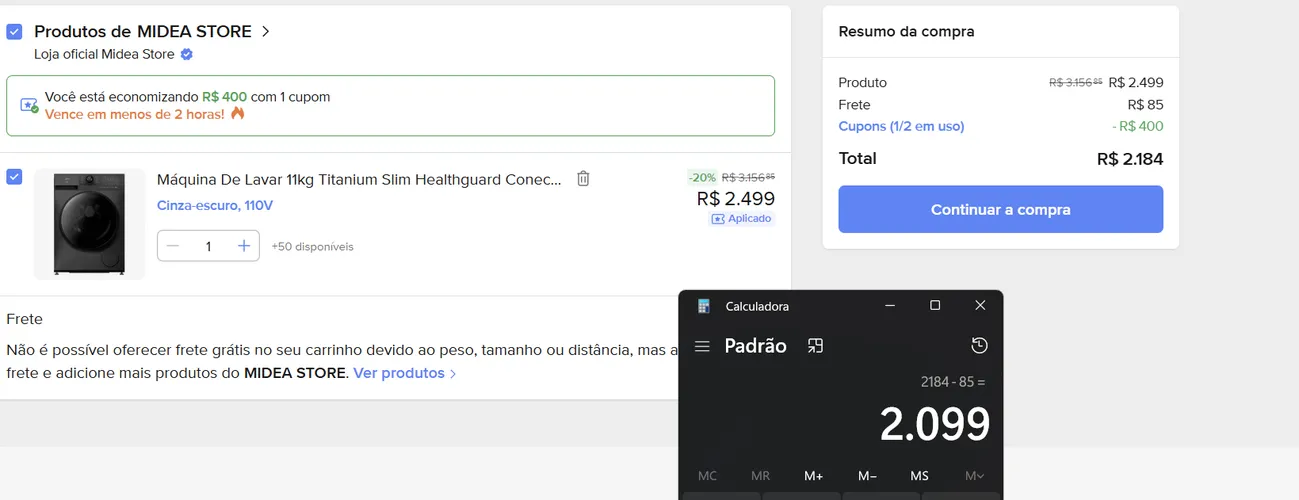
Task: Click the MS memory store button
Action: pyautogui.click(x=919, y=476)
